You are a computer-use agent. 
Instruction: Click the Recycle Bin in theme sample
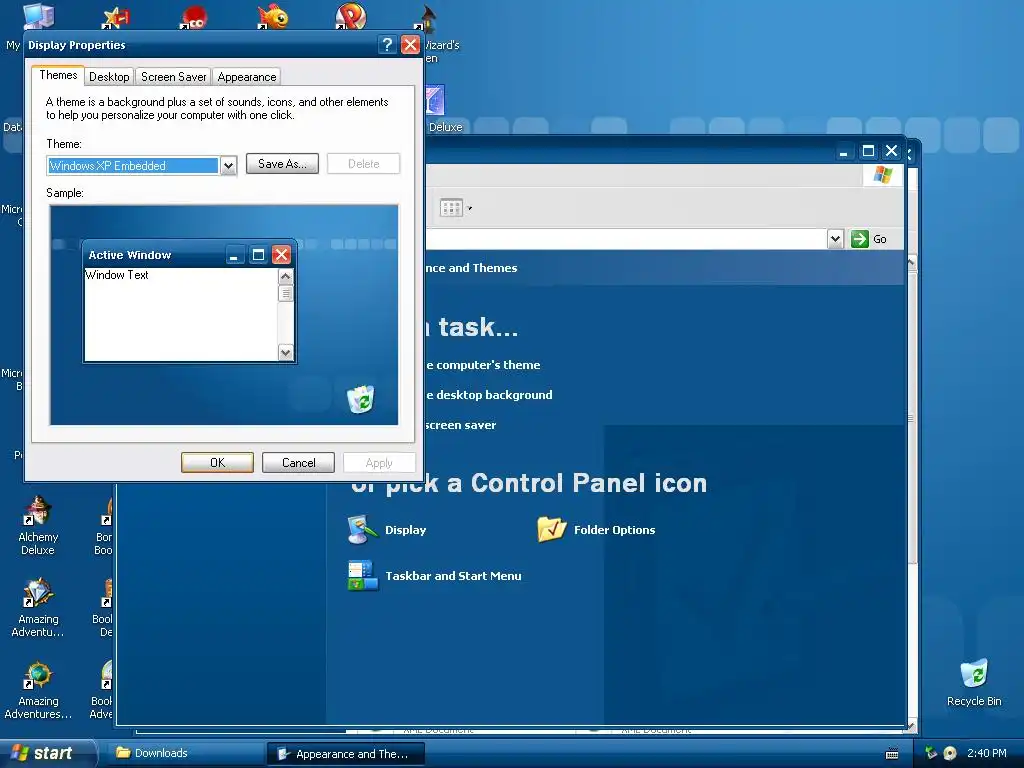coord(360,399)
